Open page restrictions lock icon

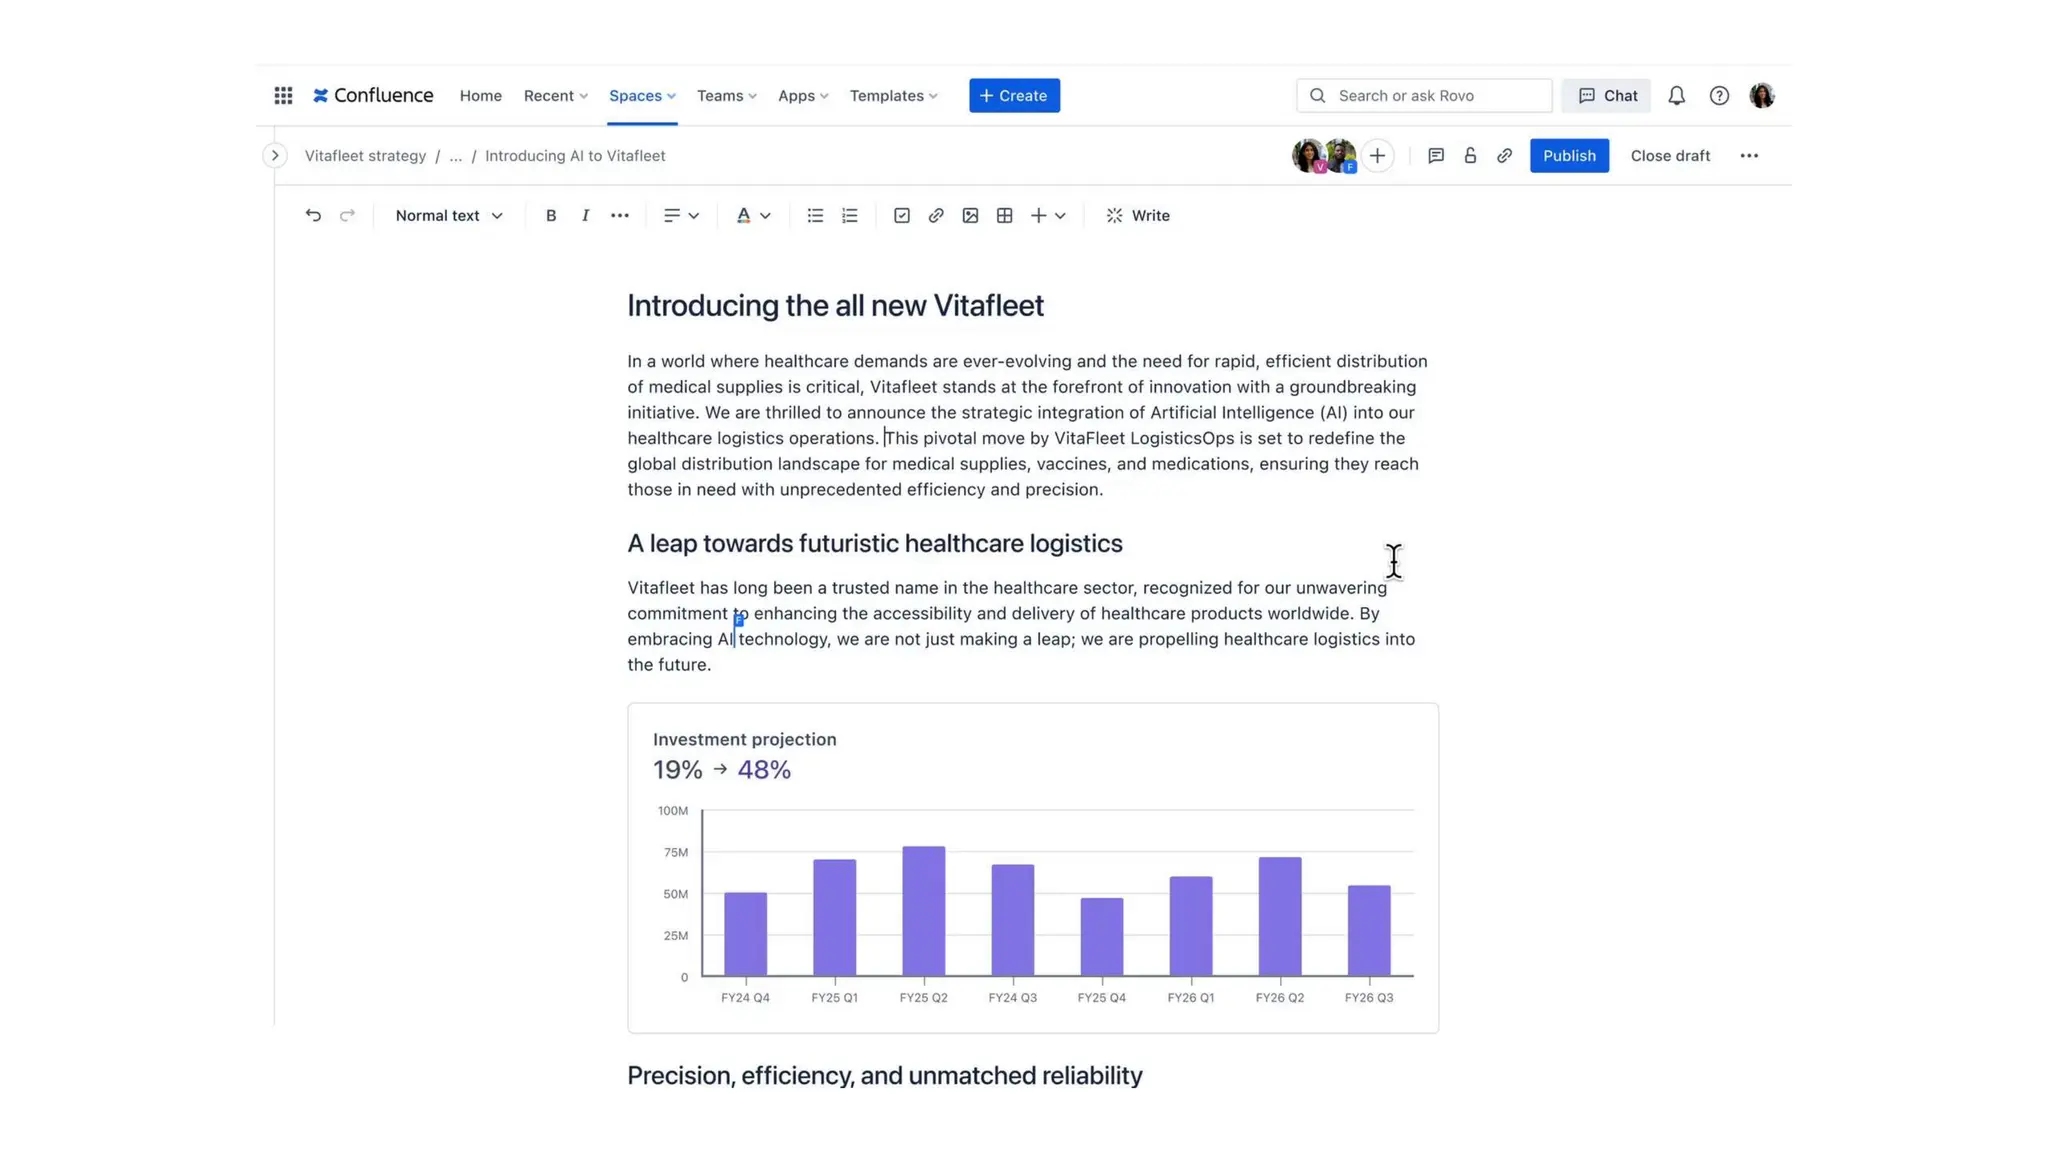pos(1470,155)
